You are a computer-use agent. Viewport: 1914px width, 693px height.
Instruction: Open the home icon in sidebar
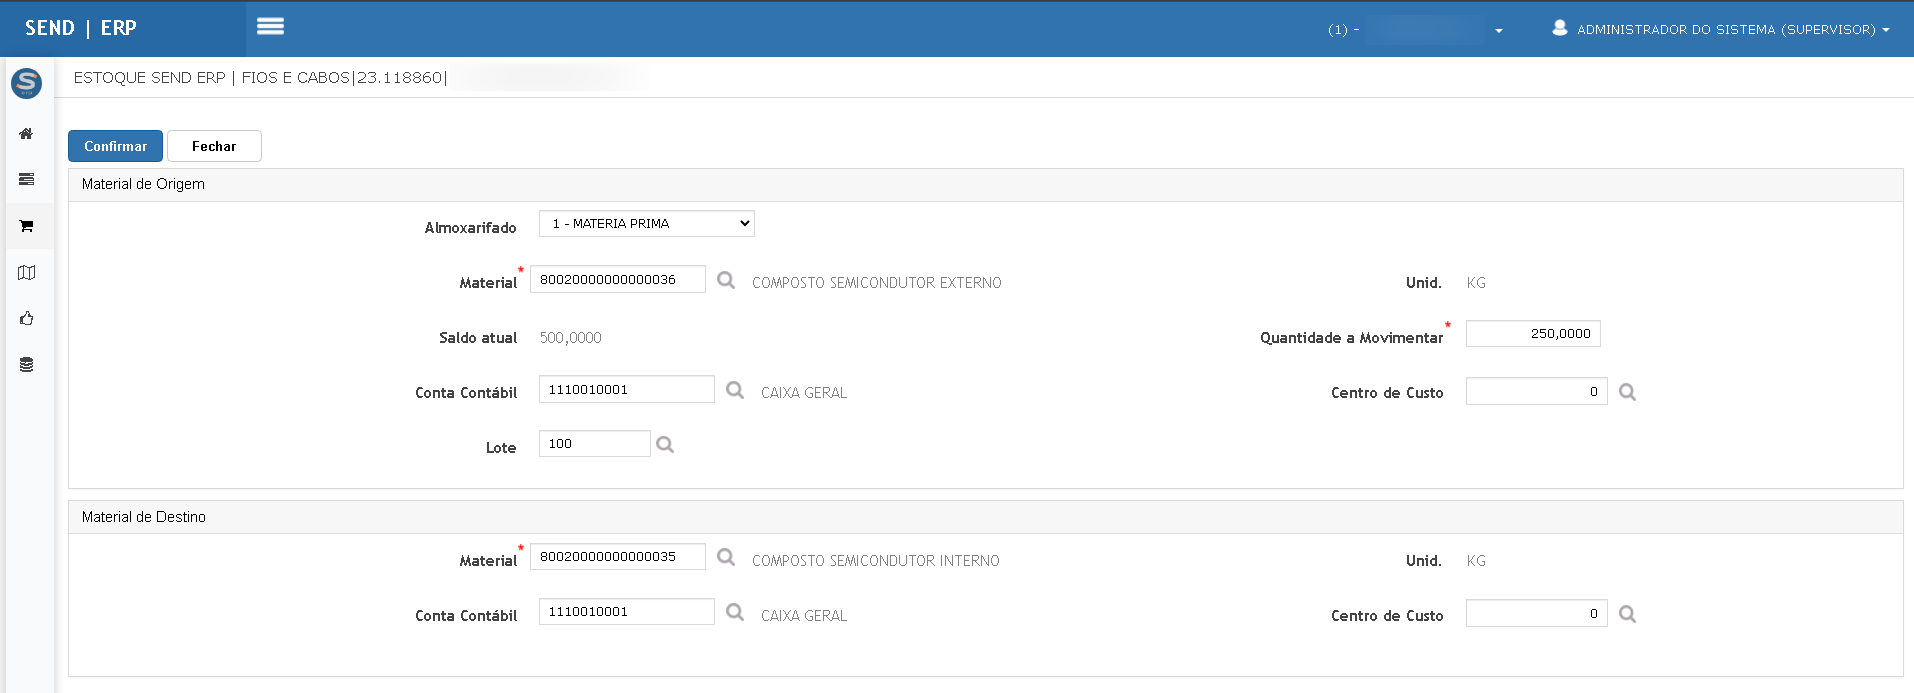tap(27, 134)
